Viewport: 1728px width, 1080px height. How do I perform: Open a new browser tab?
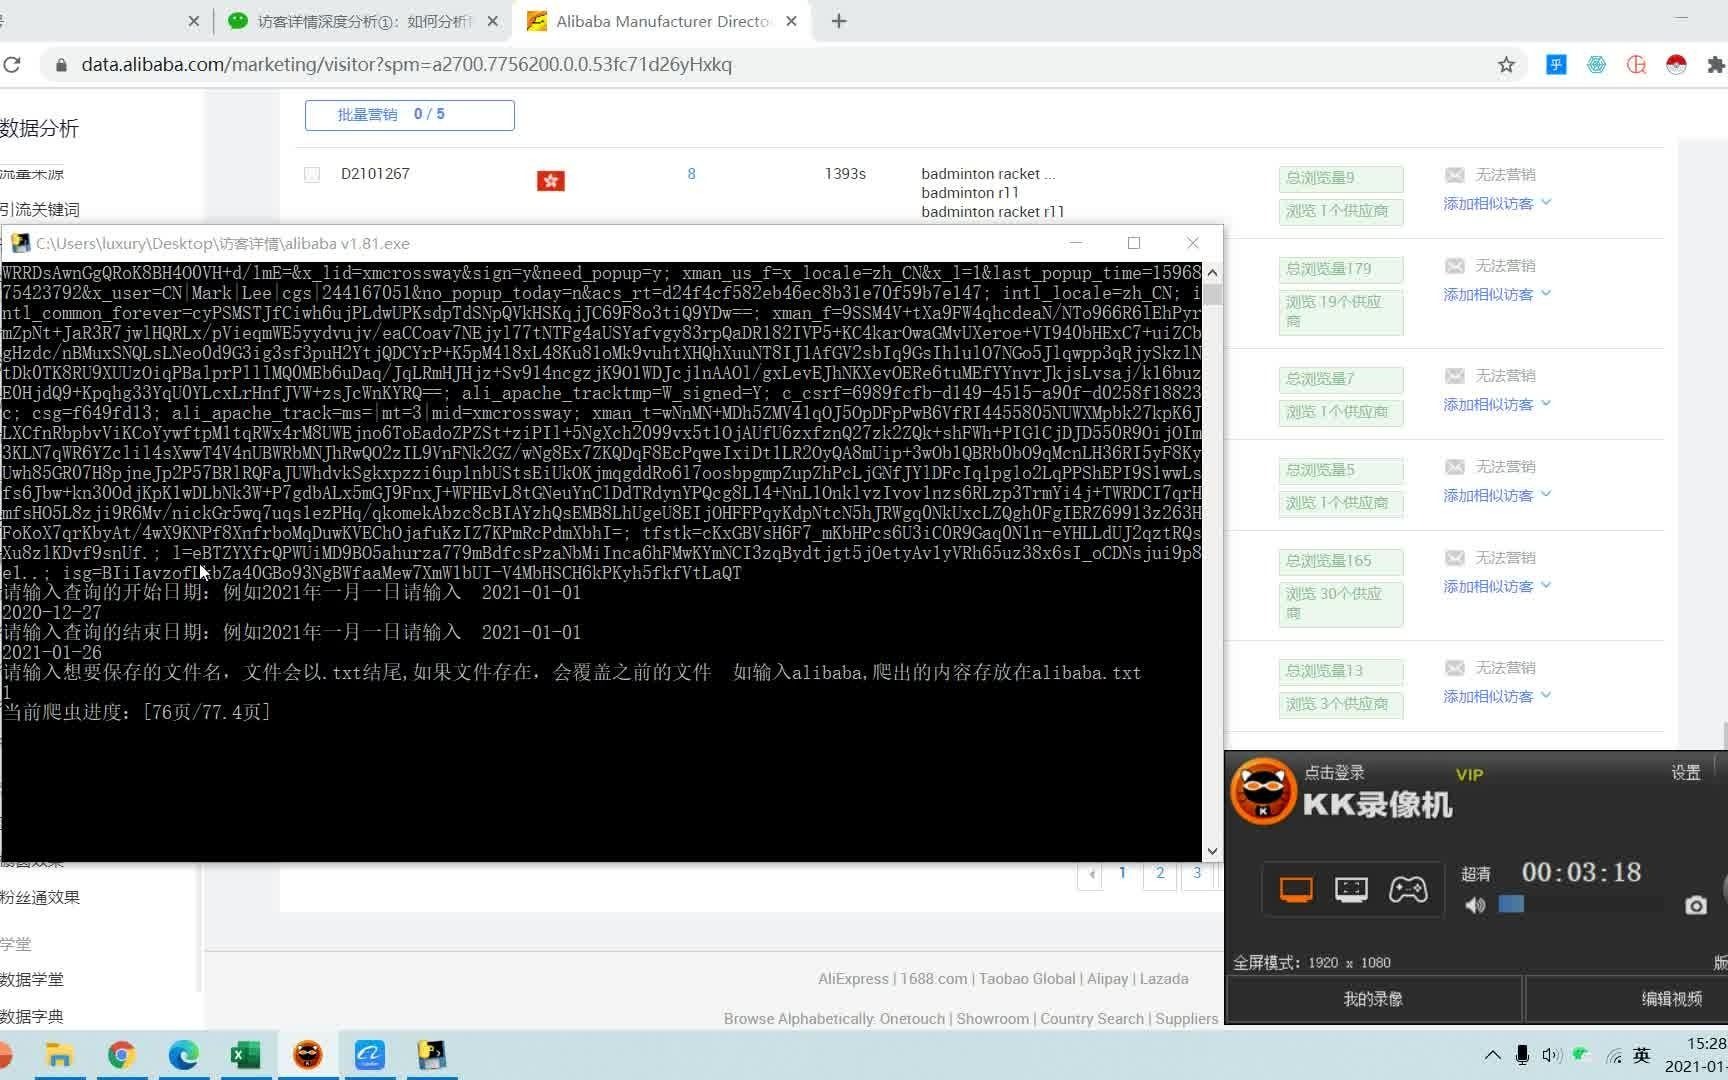[839, 21]
